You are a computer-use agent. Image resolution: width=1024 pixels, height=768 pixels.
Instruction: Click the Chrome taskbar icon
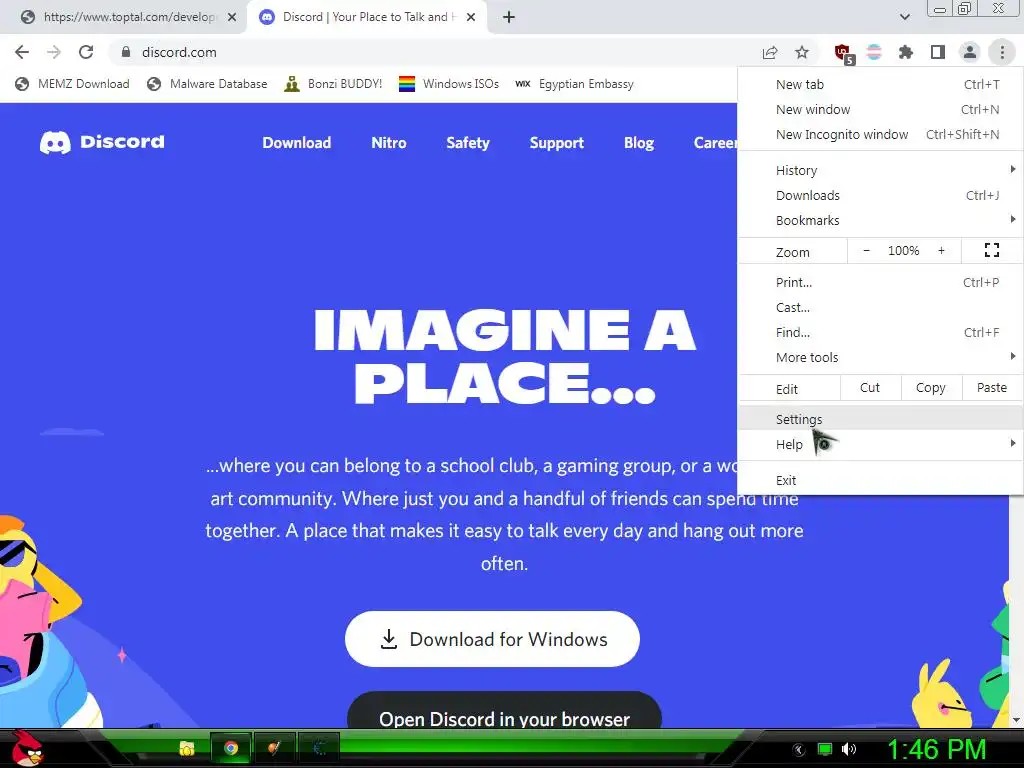coord(231,748)
